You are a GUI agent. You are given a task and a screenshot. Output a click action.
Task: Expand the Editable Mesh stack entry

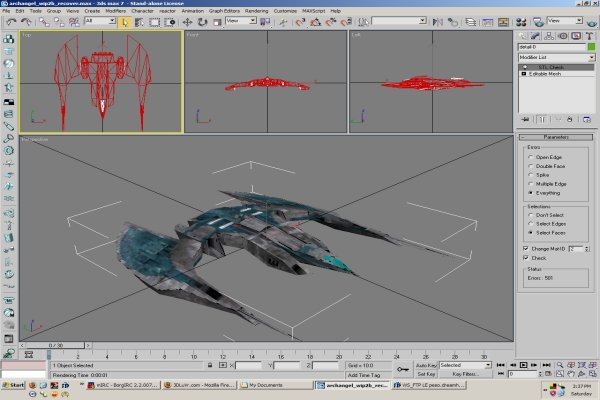(524, 73)
